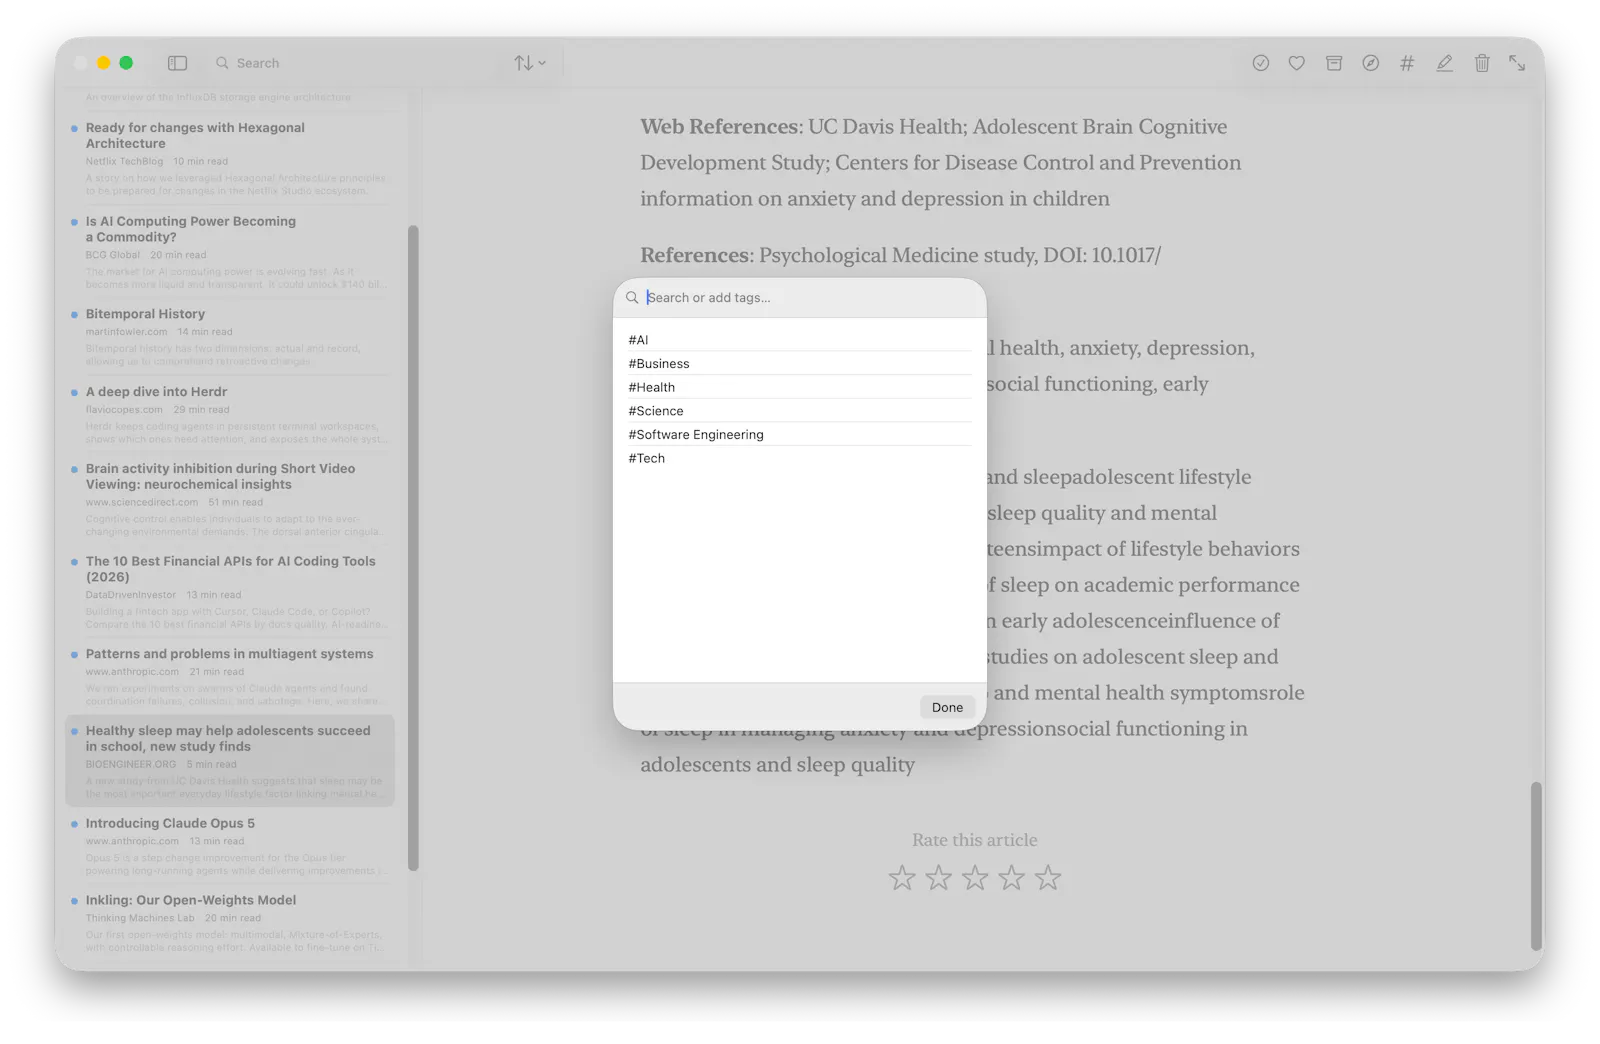The height and width of the screenshot is (1044, 1600).
Task: Open article in browser compass icon
Action: [1370, 63]
